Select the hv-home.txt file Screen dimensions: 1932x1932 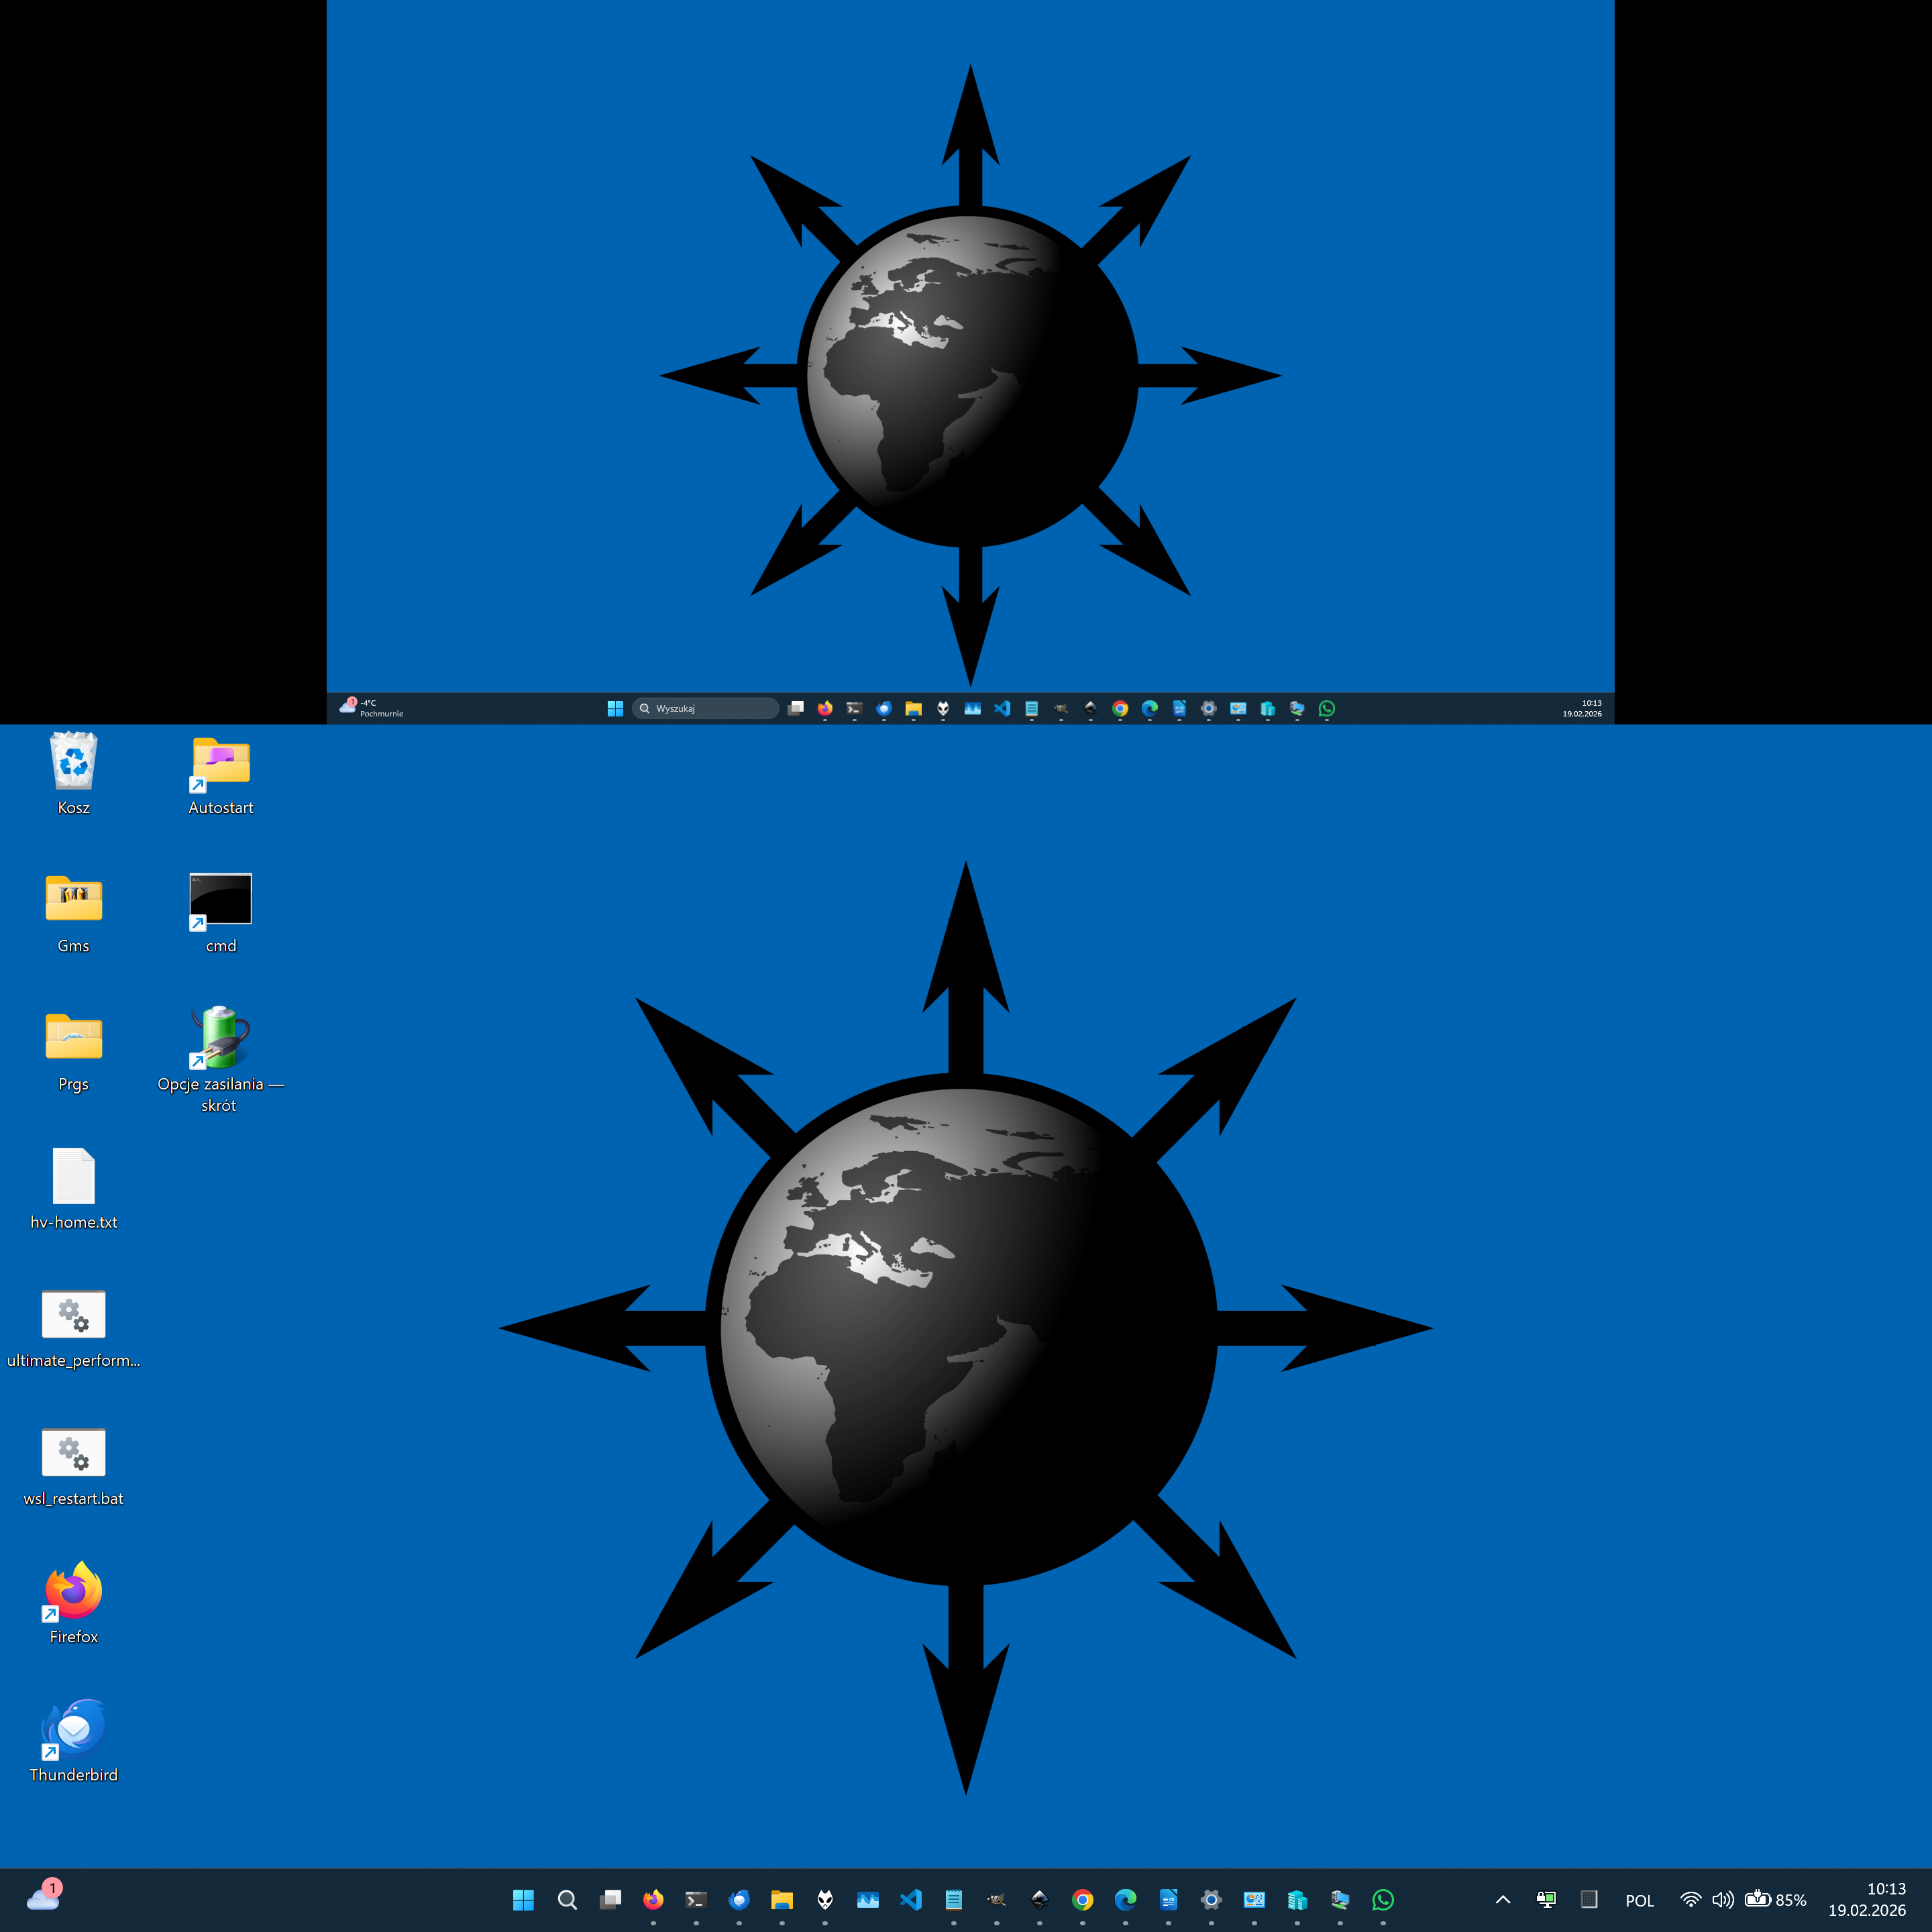(73, 1177)
